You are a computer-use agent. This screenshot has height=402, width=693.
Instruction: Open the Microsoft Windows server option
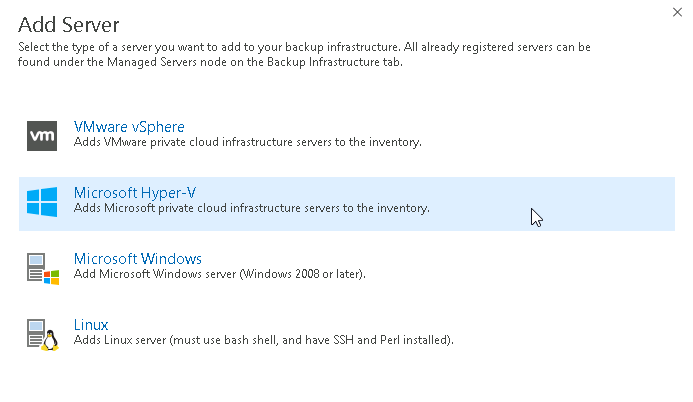138,259
